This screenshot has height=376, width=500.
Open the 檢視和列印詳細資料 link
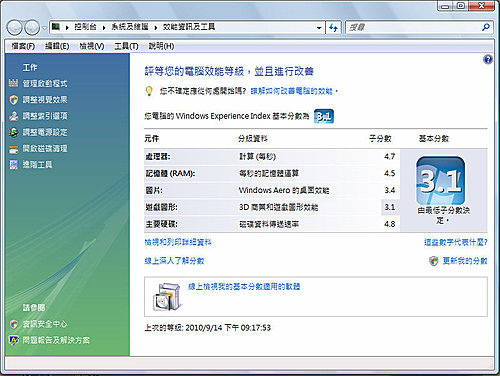[x=178, y=242]
